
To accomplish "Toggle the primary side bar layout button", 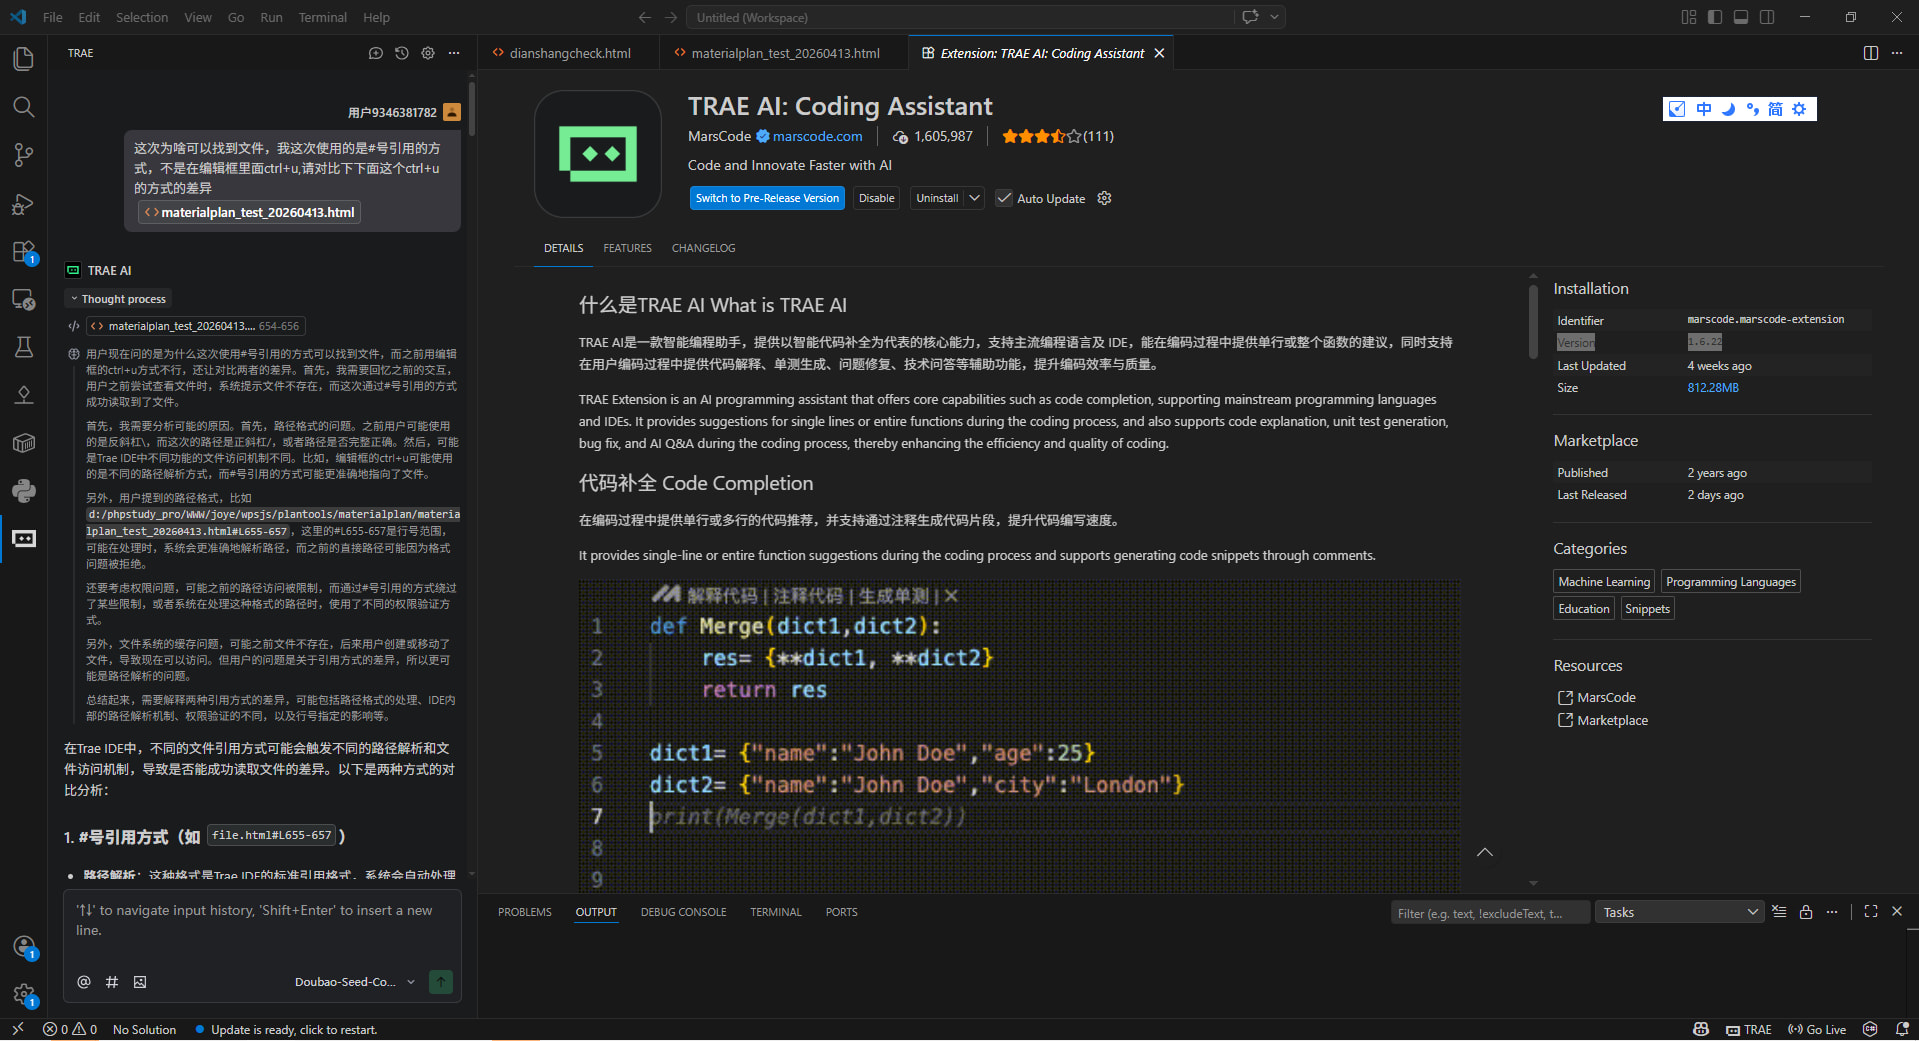I will (1715, 17).
